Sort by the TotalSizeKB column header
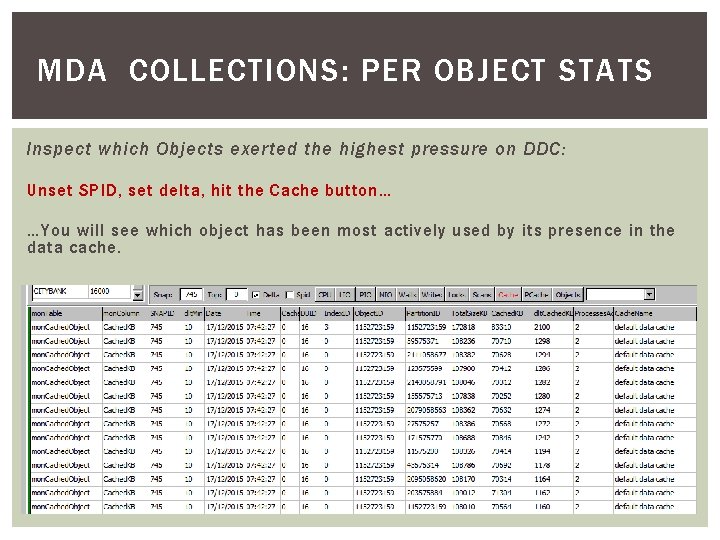The height and width of the screenshot is (540, 720). pyautogui.click(x=469, y=314)
